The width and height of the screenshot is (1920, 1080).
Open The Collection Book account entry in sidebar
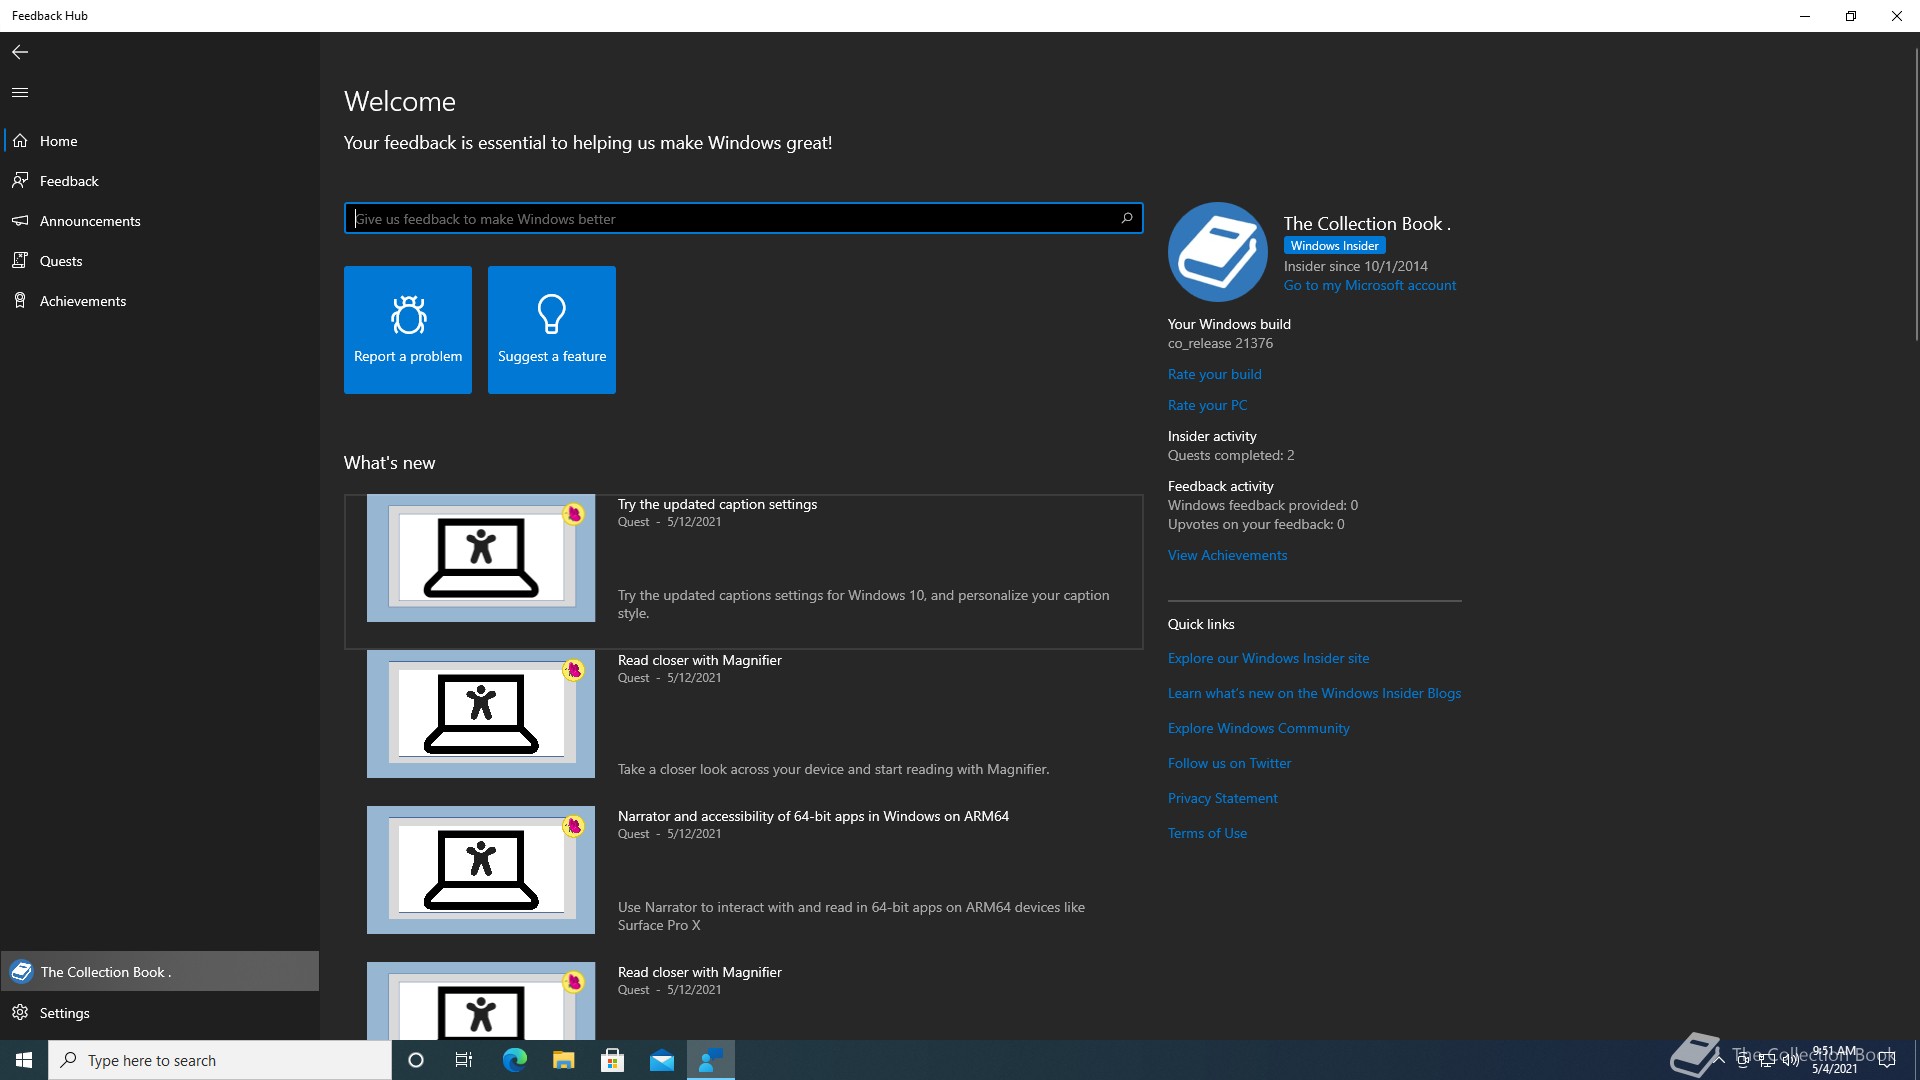(160, 971)
